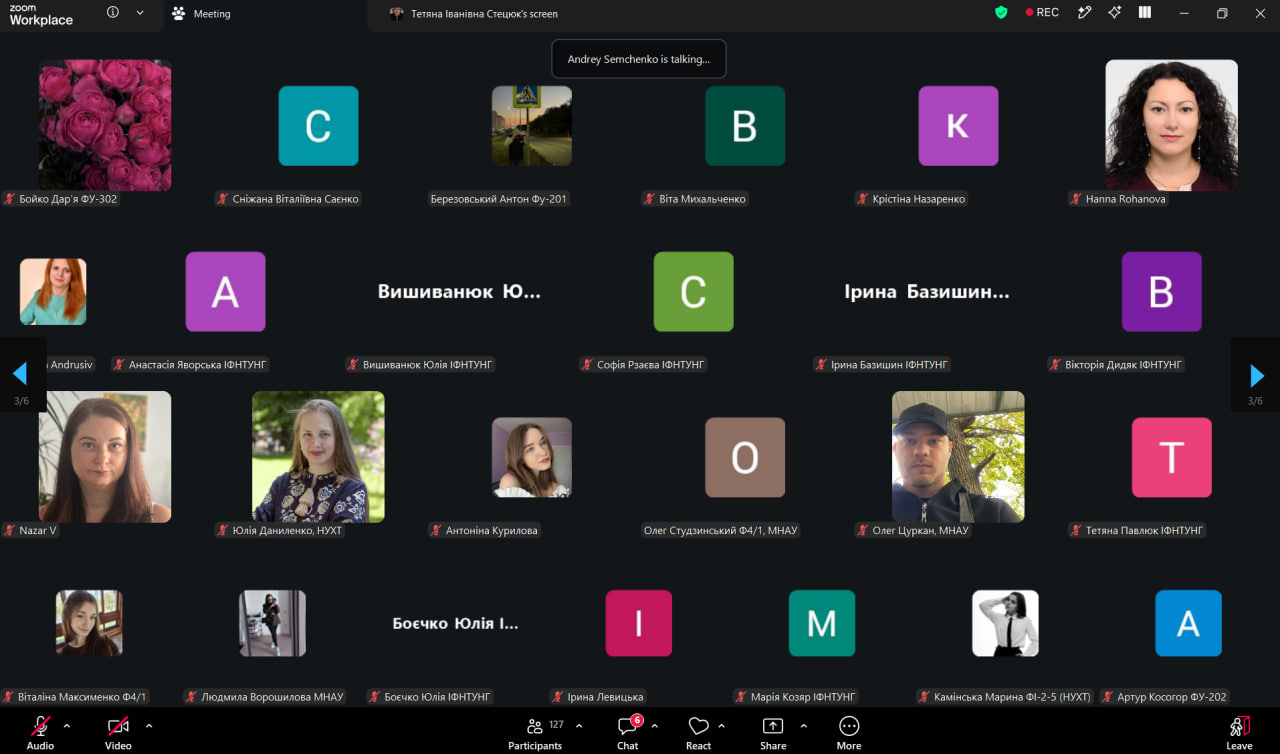
Task: Open the screen share tab of Тетяна Іванівна Стецюк
Action: (474, 14)
